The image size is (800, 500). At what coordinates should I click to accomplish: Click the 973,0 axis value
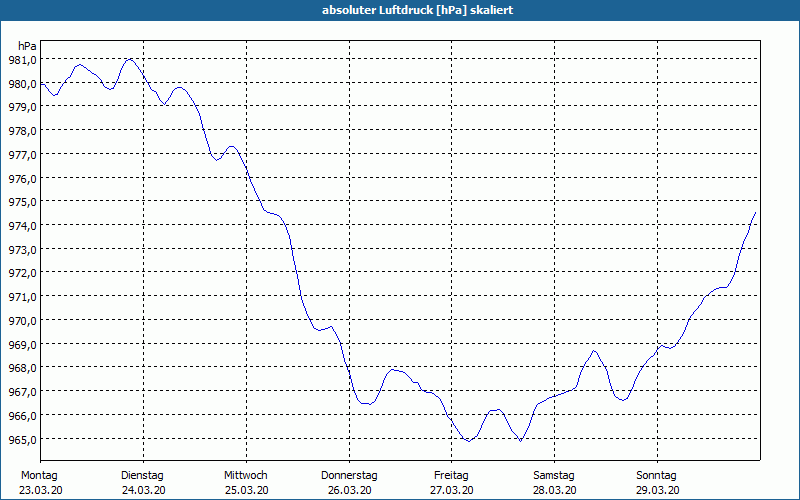pos(22,249)
